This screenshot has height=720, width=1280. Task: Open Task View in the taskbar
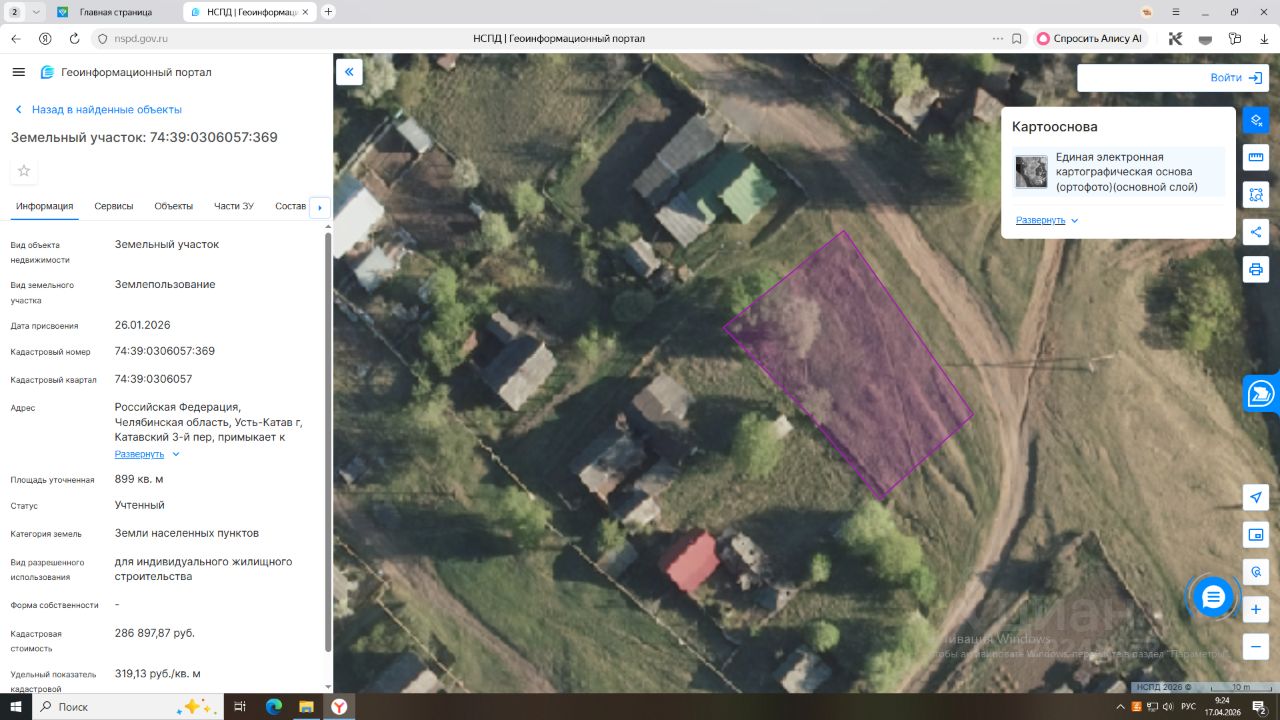coord(240,706)
